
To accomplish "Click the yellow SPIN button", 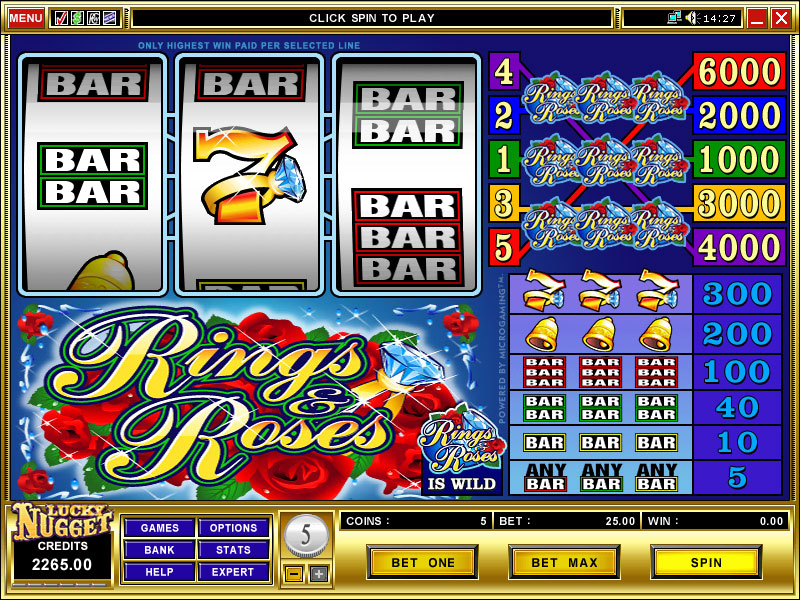I will click(x=706, y=562).
